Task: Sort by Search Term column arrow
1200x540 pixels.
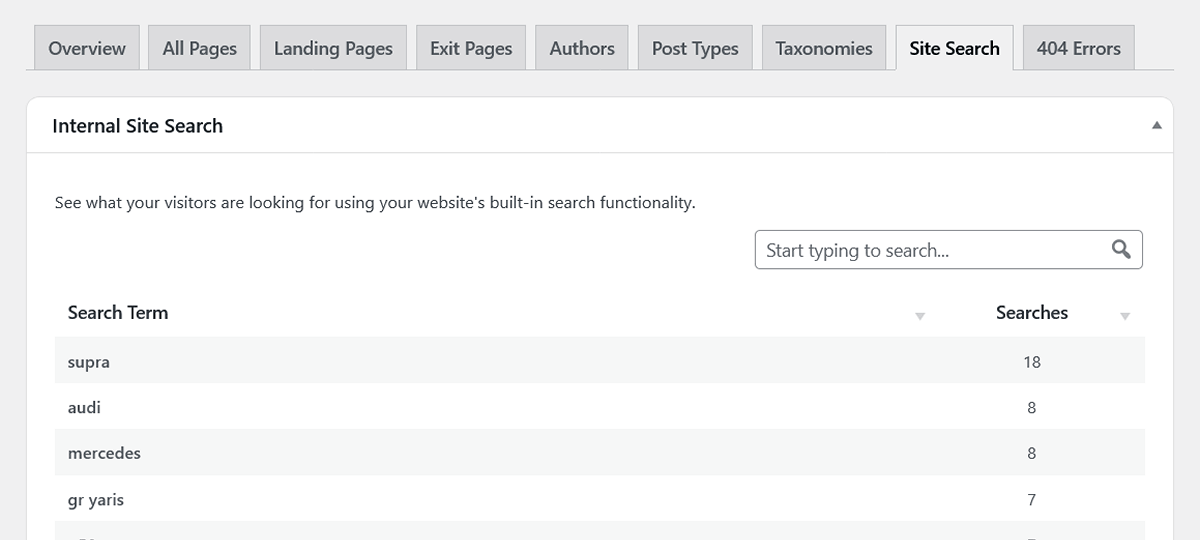Action: coord(920,316)
